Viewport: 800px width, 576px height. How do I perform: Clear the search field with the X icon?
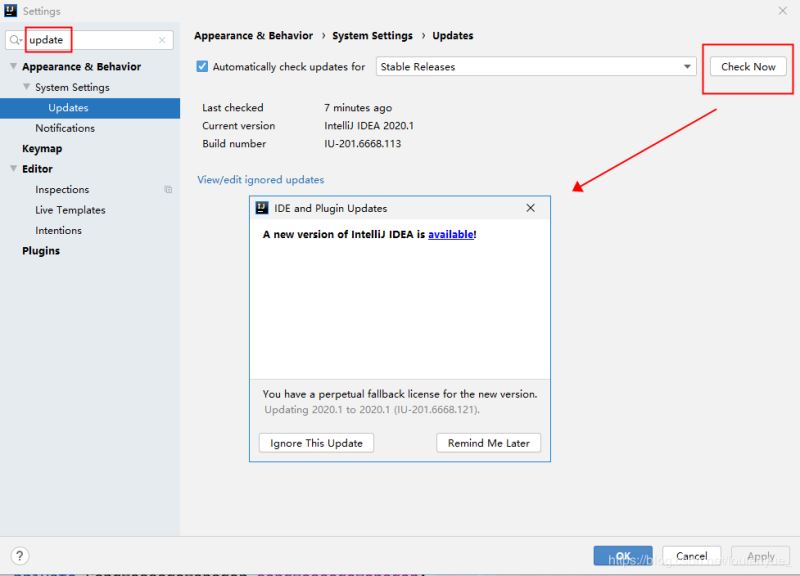(162, 40)
